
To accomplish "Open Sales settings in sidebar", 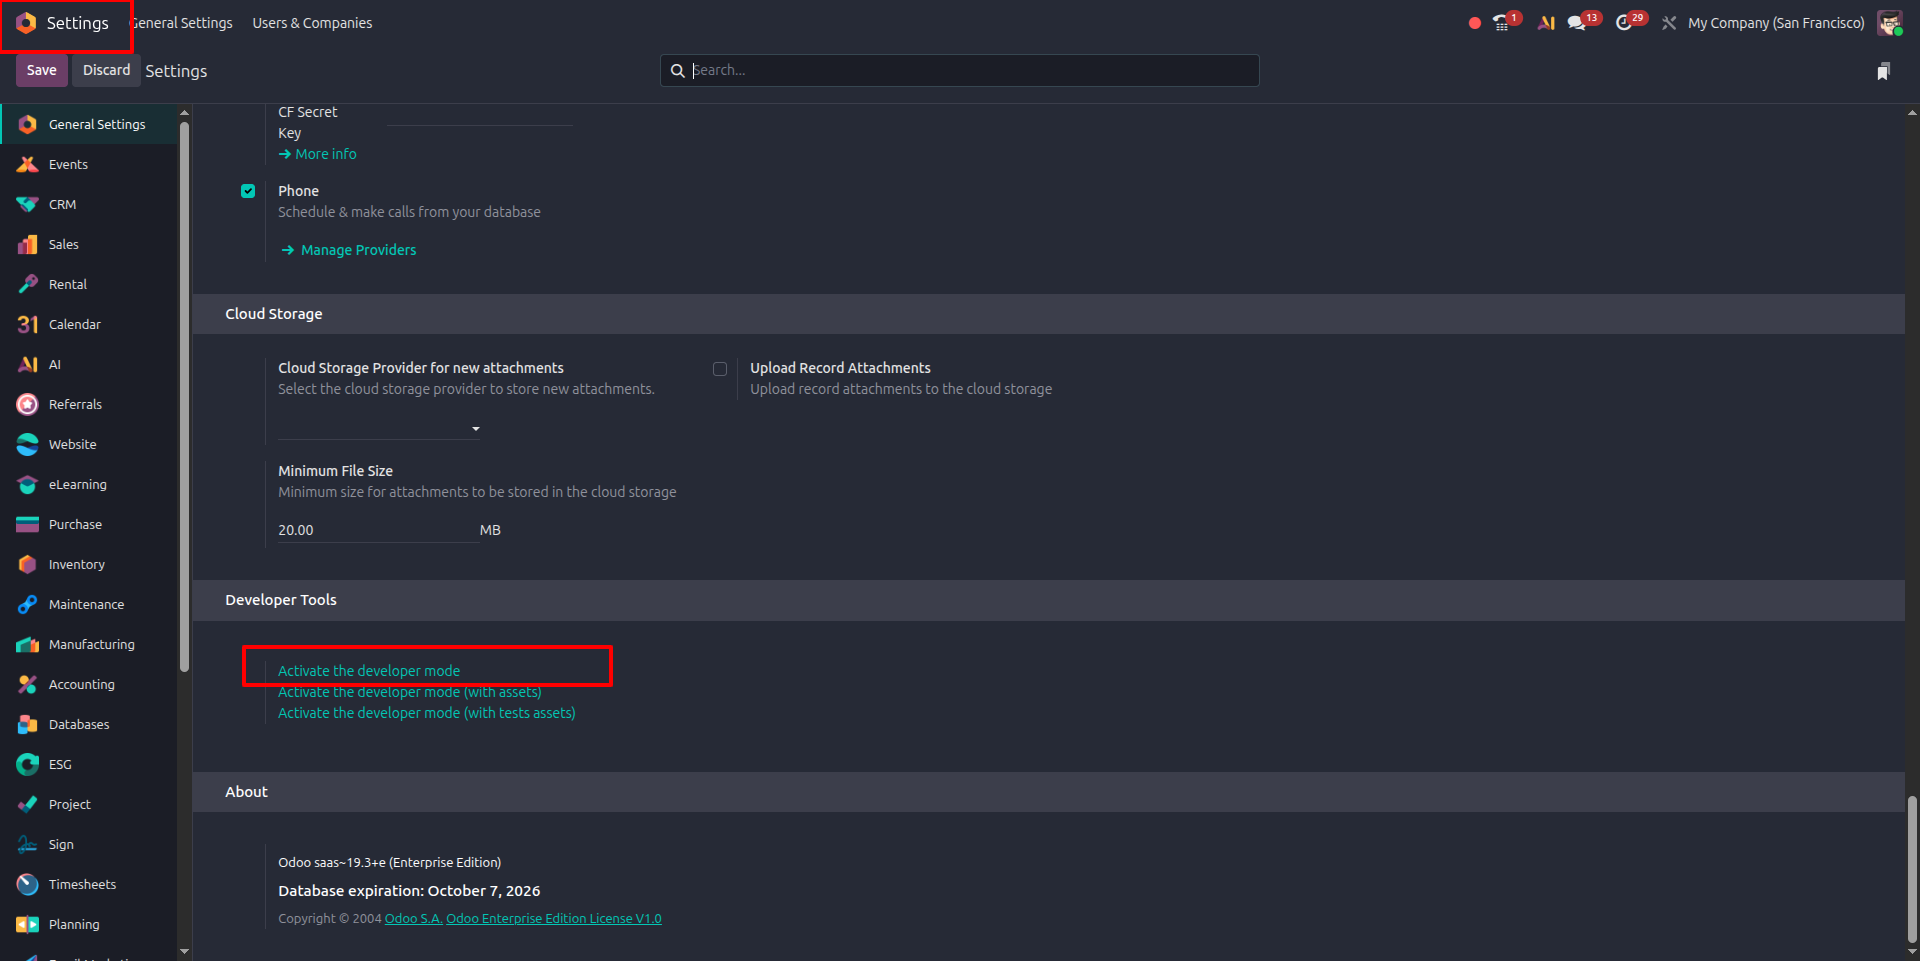I will [89, 244].
